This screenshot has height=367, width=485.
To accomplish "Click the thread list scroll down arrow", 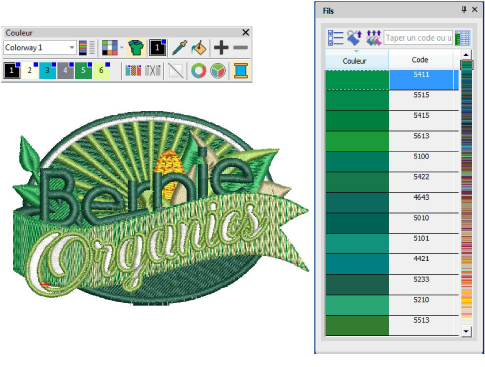I will tap(466, 331).
